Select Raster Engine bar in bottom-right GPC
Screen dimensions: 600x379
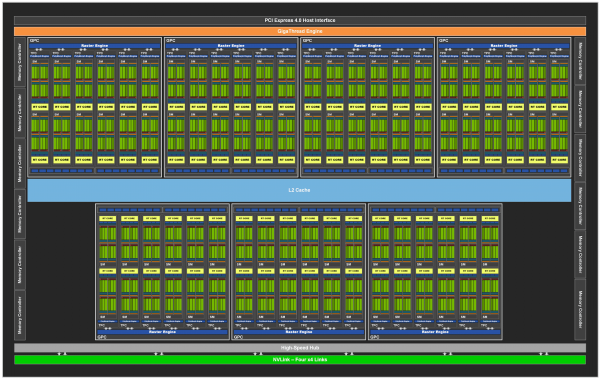[x=435, y=332]
